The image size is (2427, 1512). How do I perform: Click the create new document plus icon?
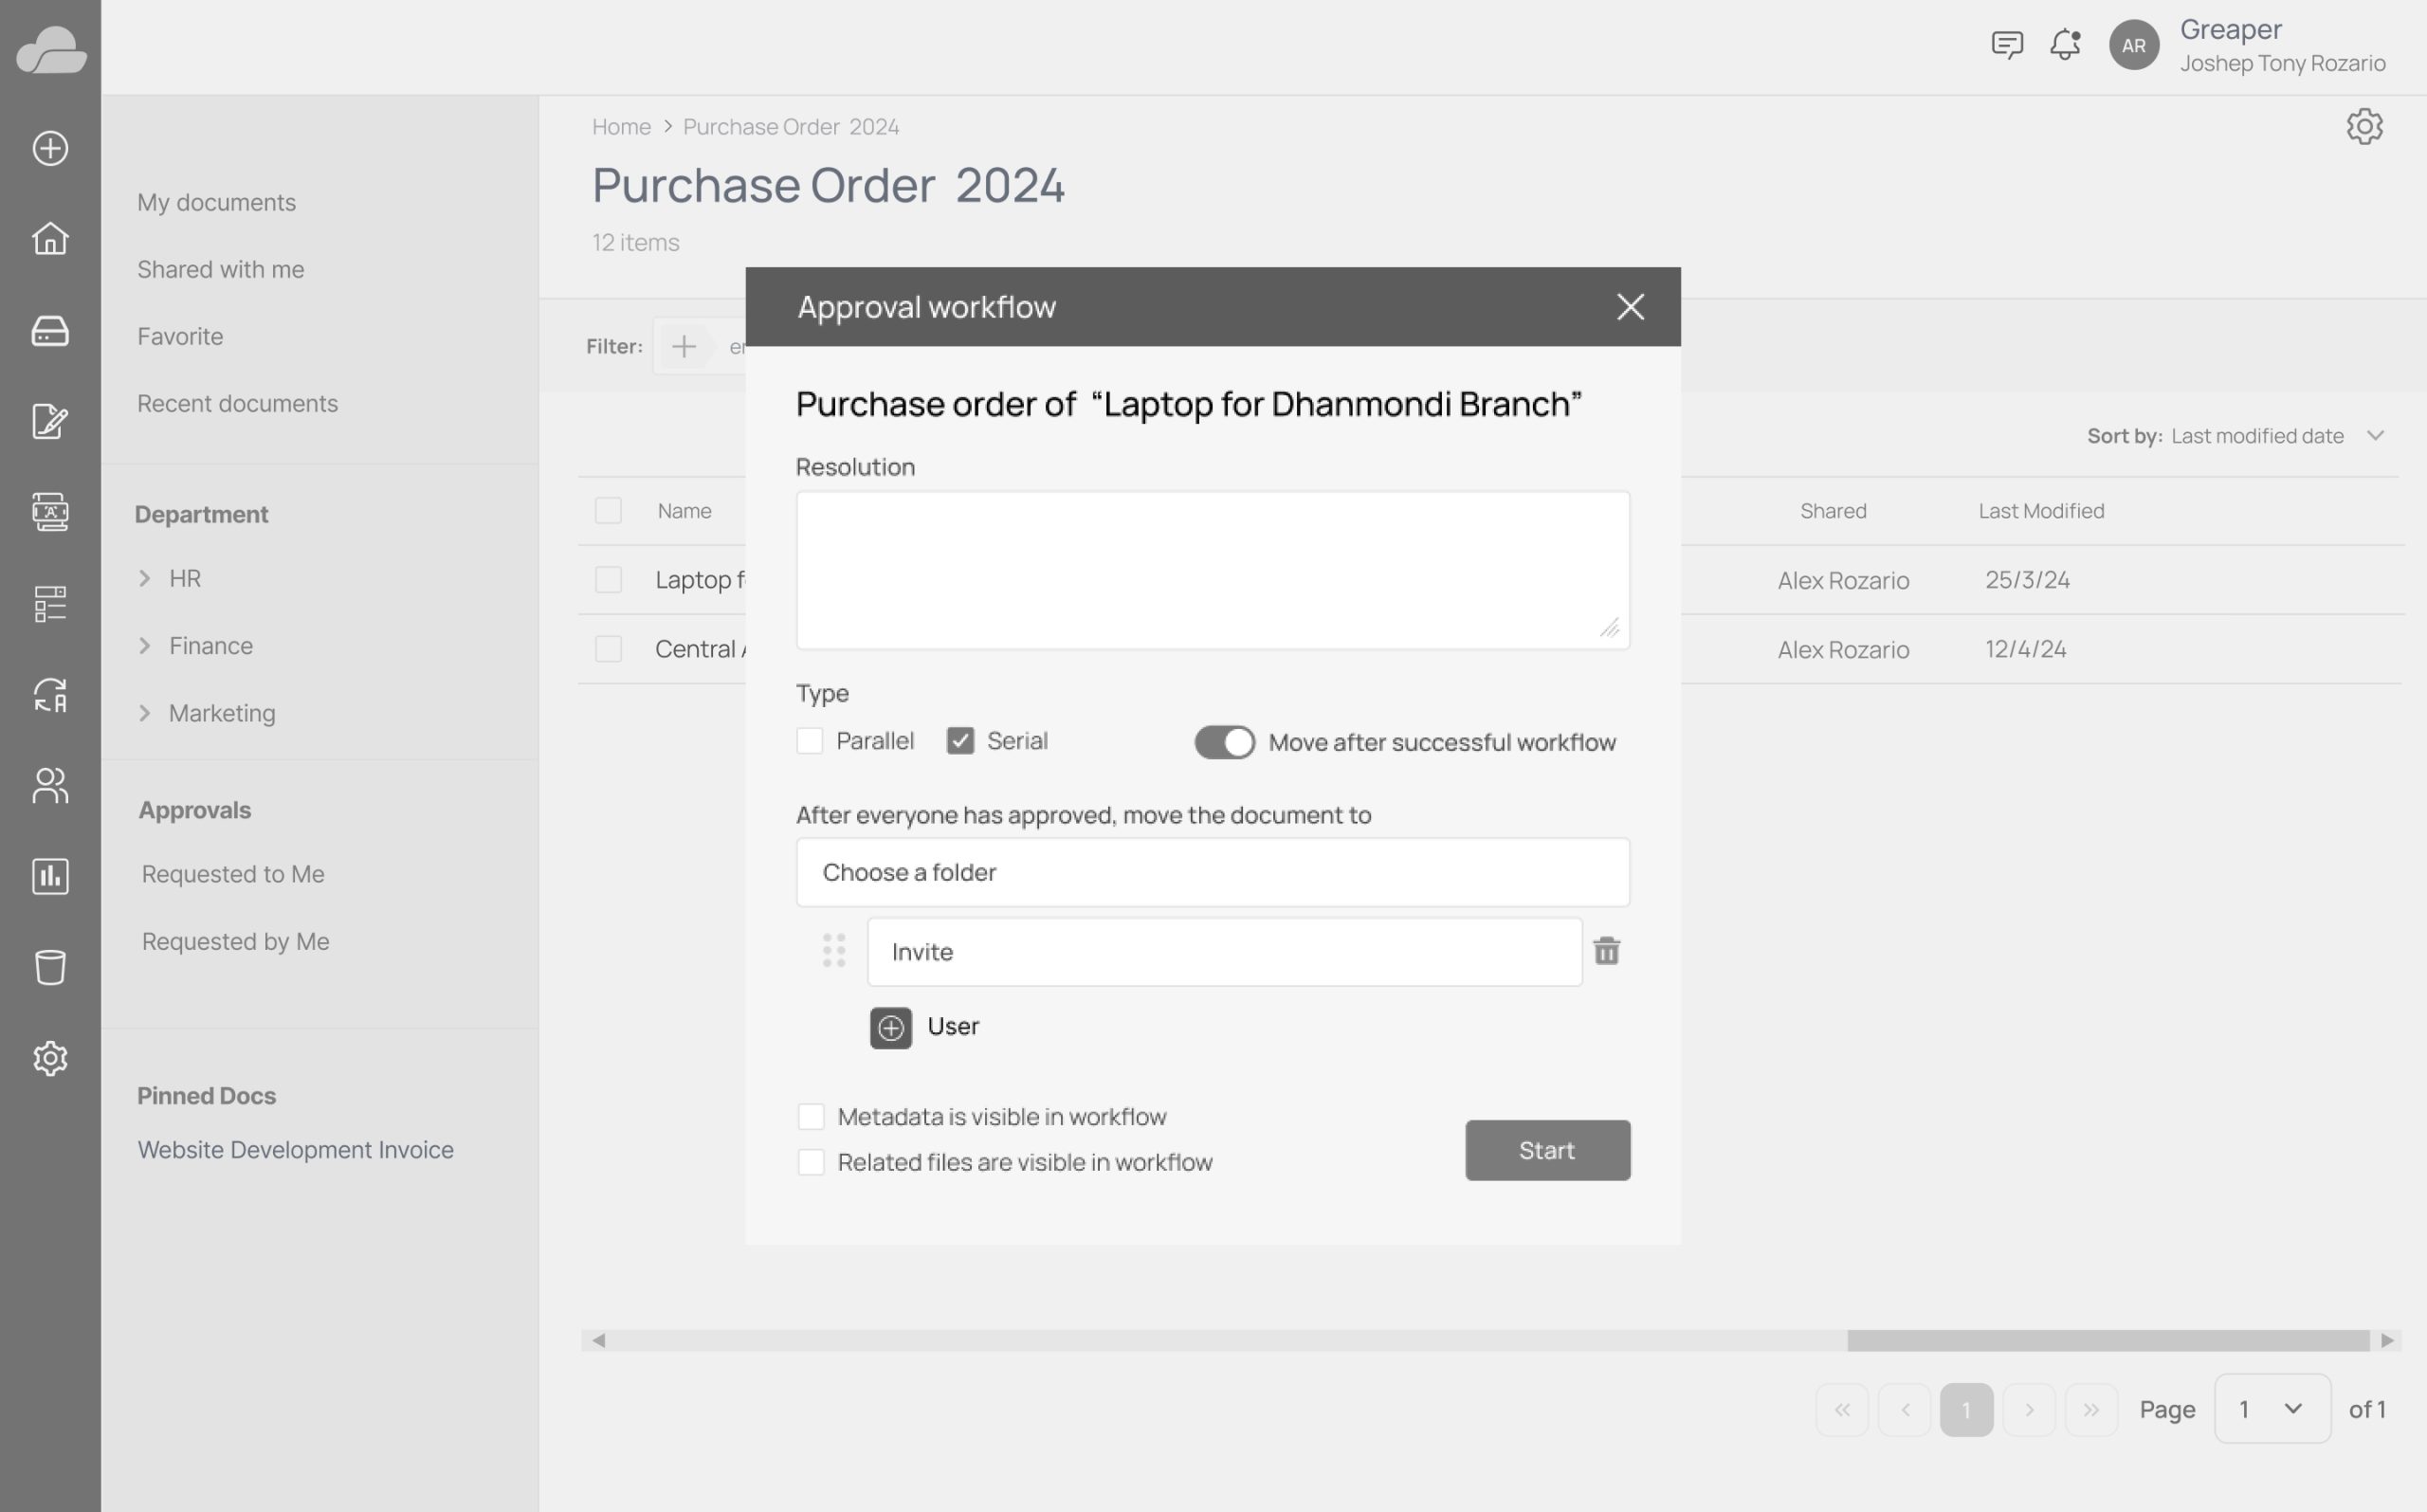[49, 147]
